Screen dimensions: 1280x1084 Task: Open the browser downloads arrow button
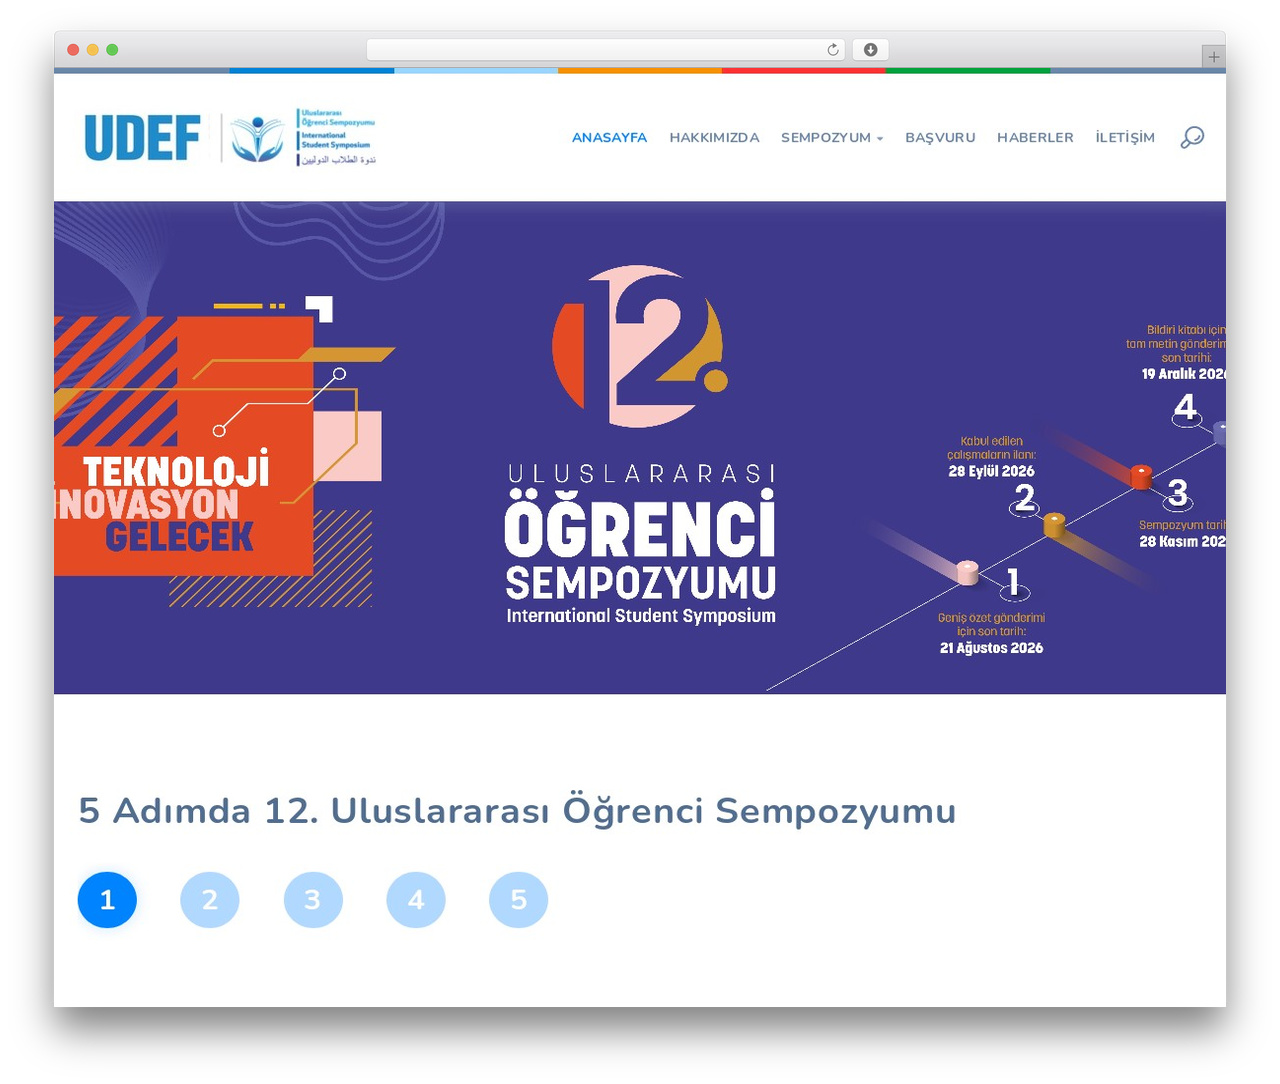[x=871, y=50]
